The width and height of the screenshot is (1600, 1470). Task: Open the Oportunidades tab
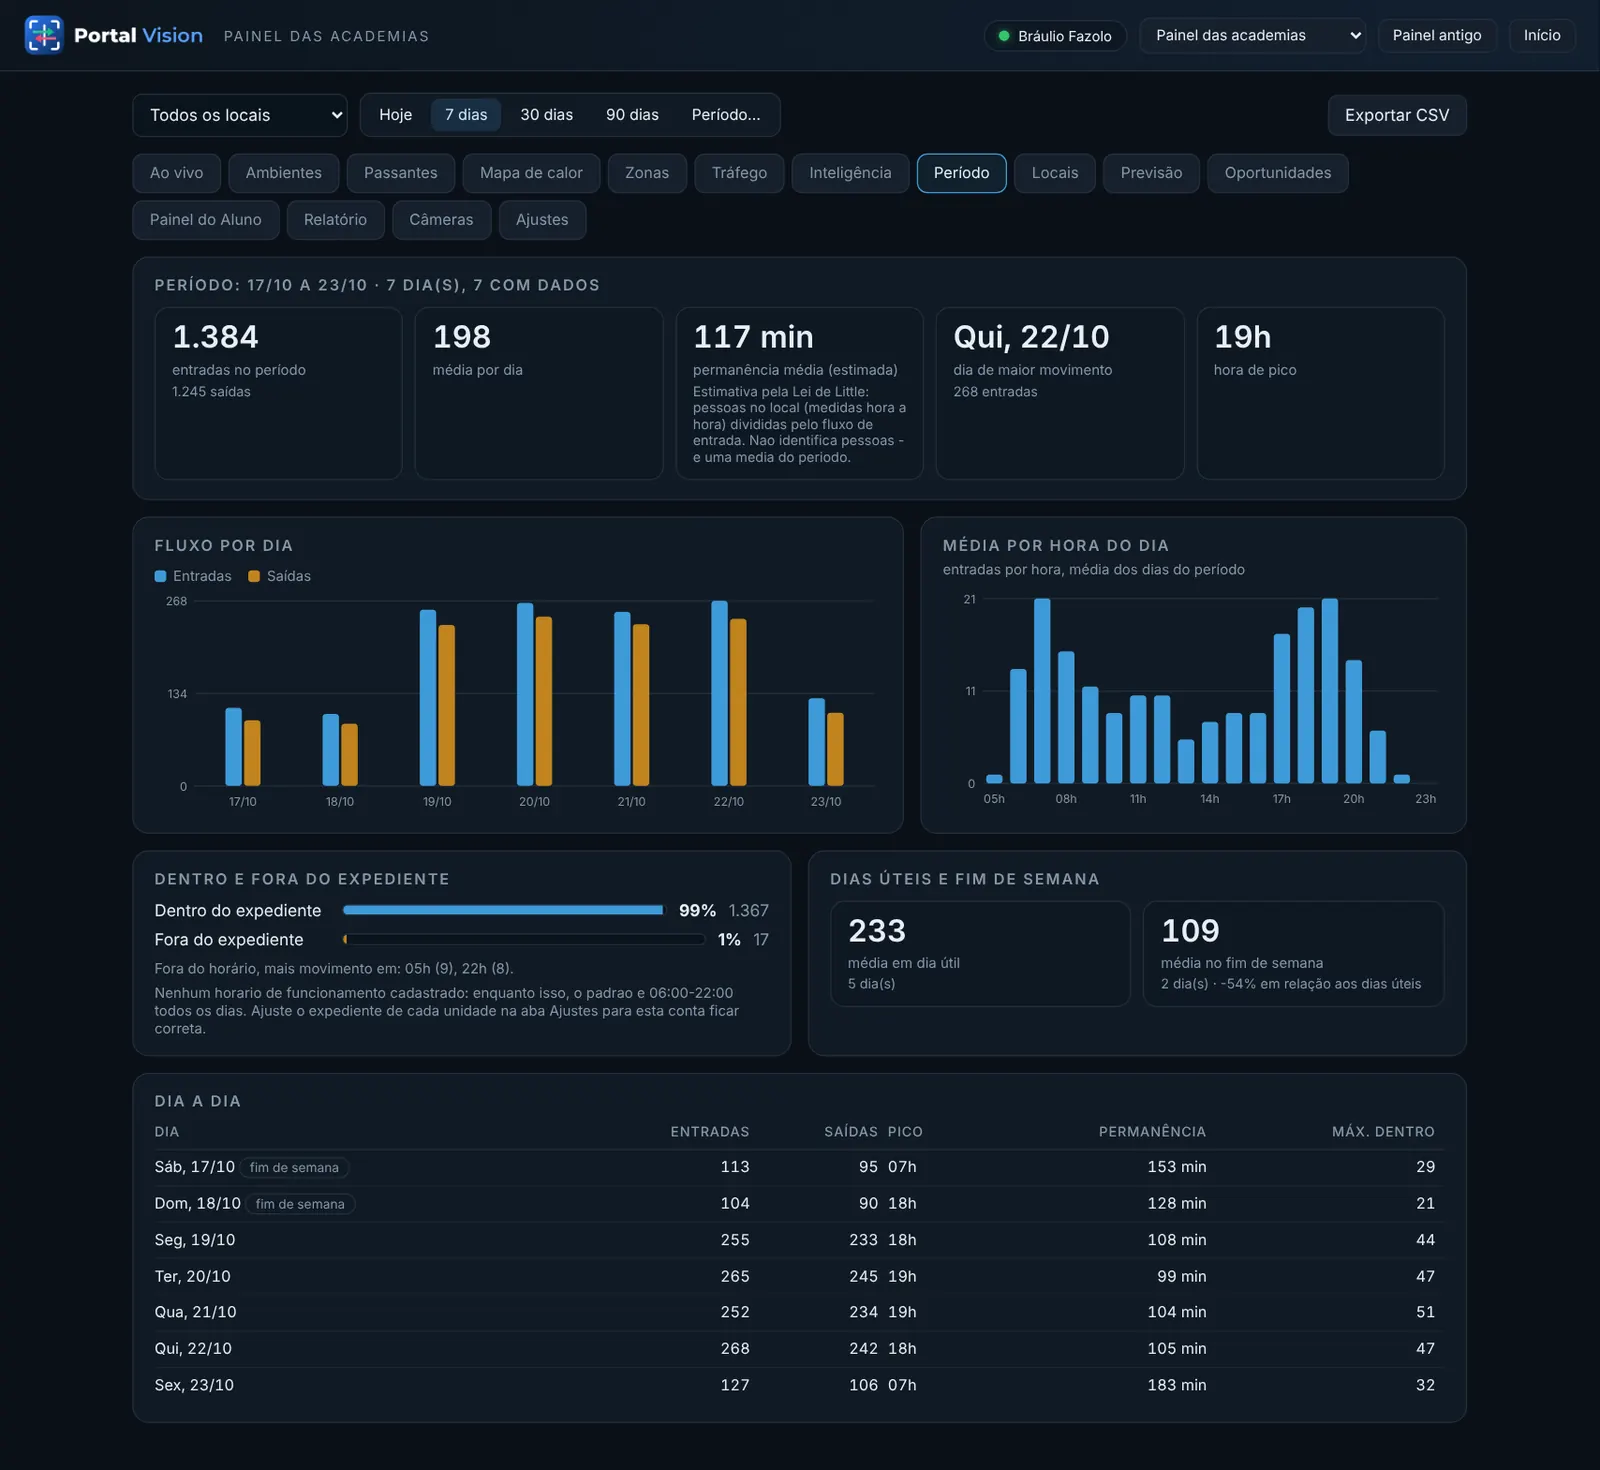(x=1278, y=173)
